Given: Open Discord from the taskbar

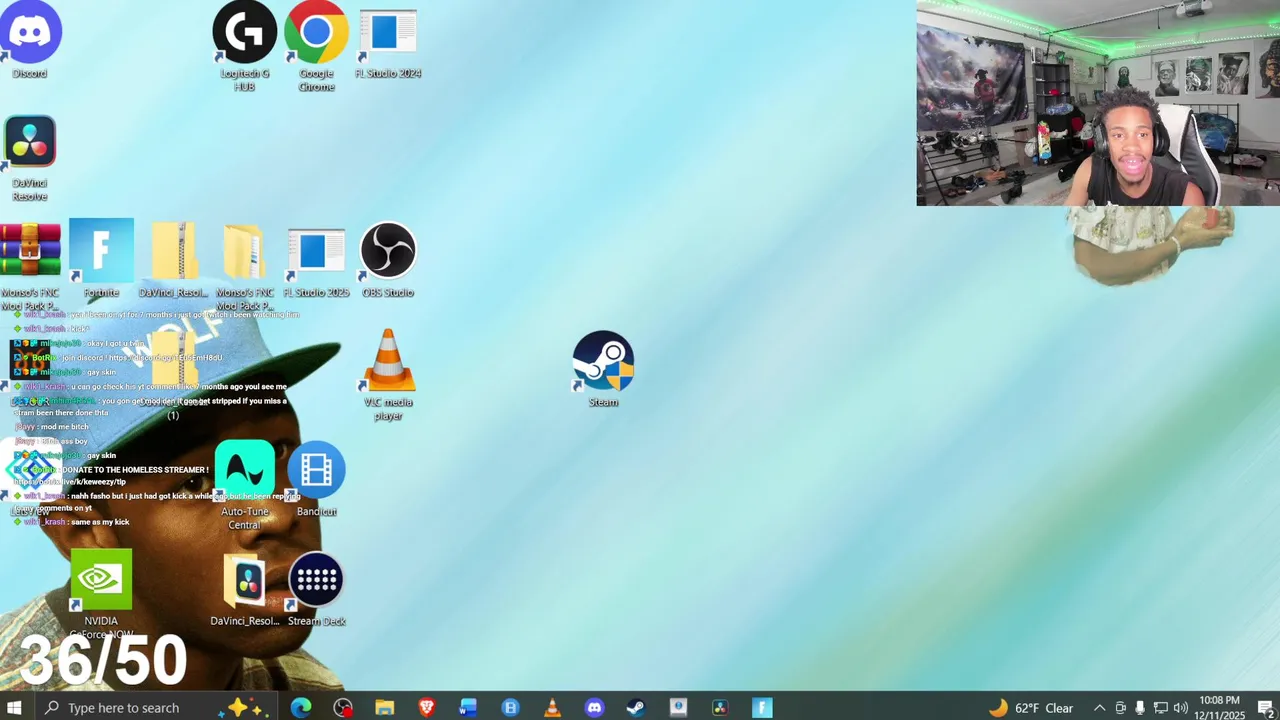Looking at the screenshot, I should click(x=594, y=708).
